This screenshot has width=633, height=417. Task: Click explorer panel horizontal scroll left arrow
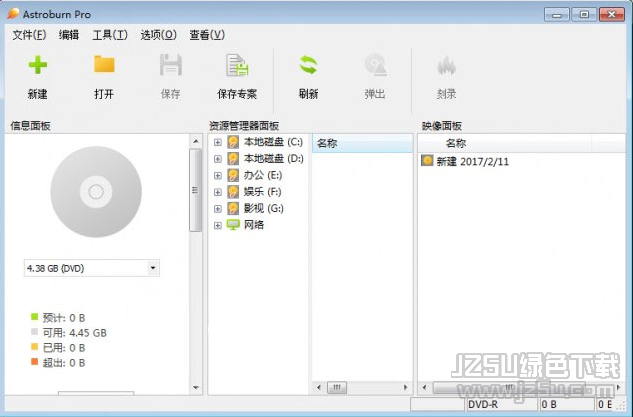(x=319, y=388)
